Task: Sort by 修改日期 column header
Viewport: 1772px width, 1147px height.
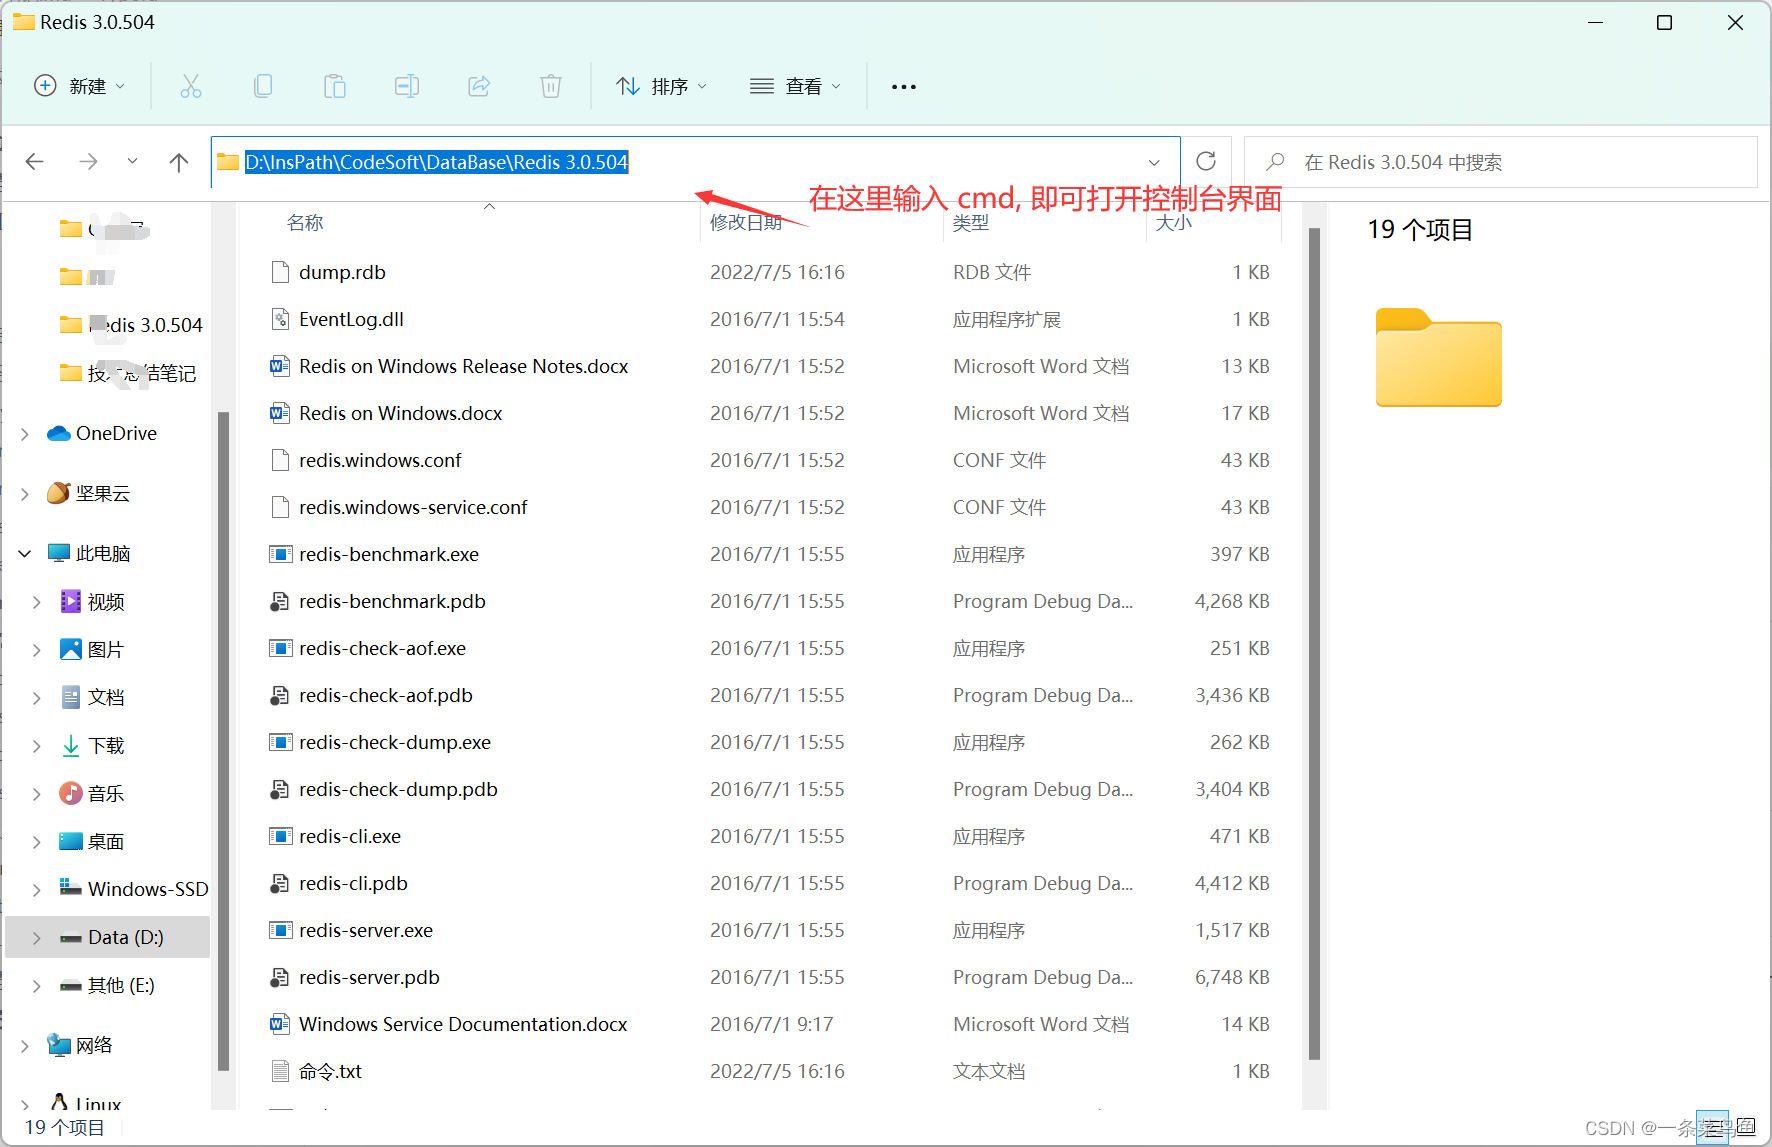Action: tap(746, 222)
